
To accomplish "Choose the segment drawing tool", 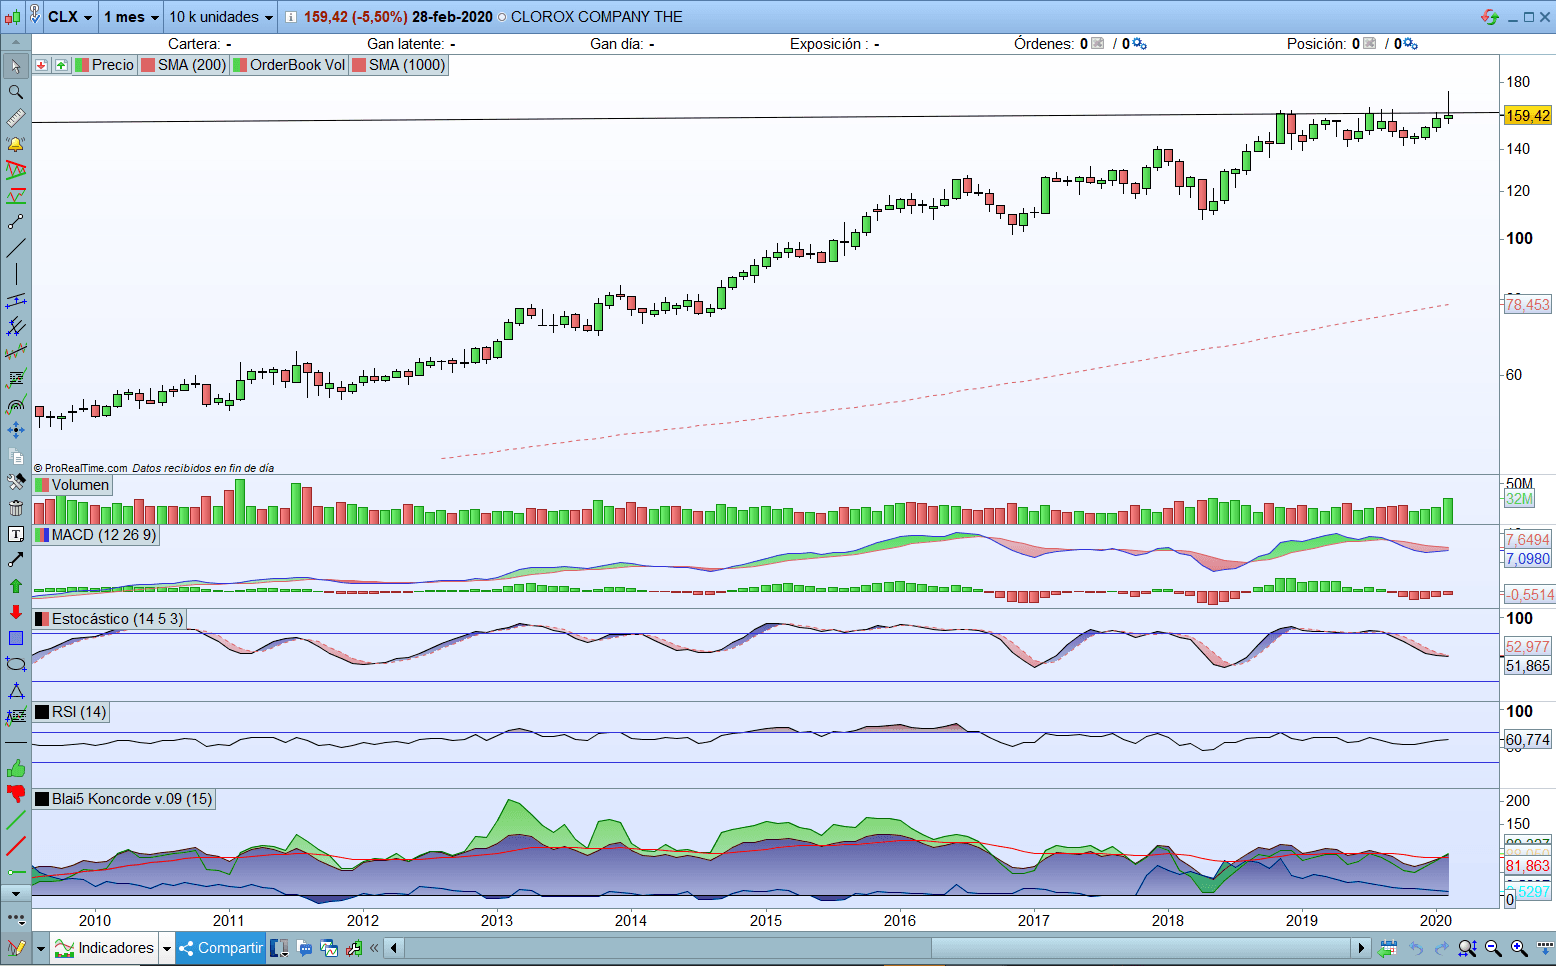I will [15, 222].
